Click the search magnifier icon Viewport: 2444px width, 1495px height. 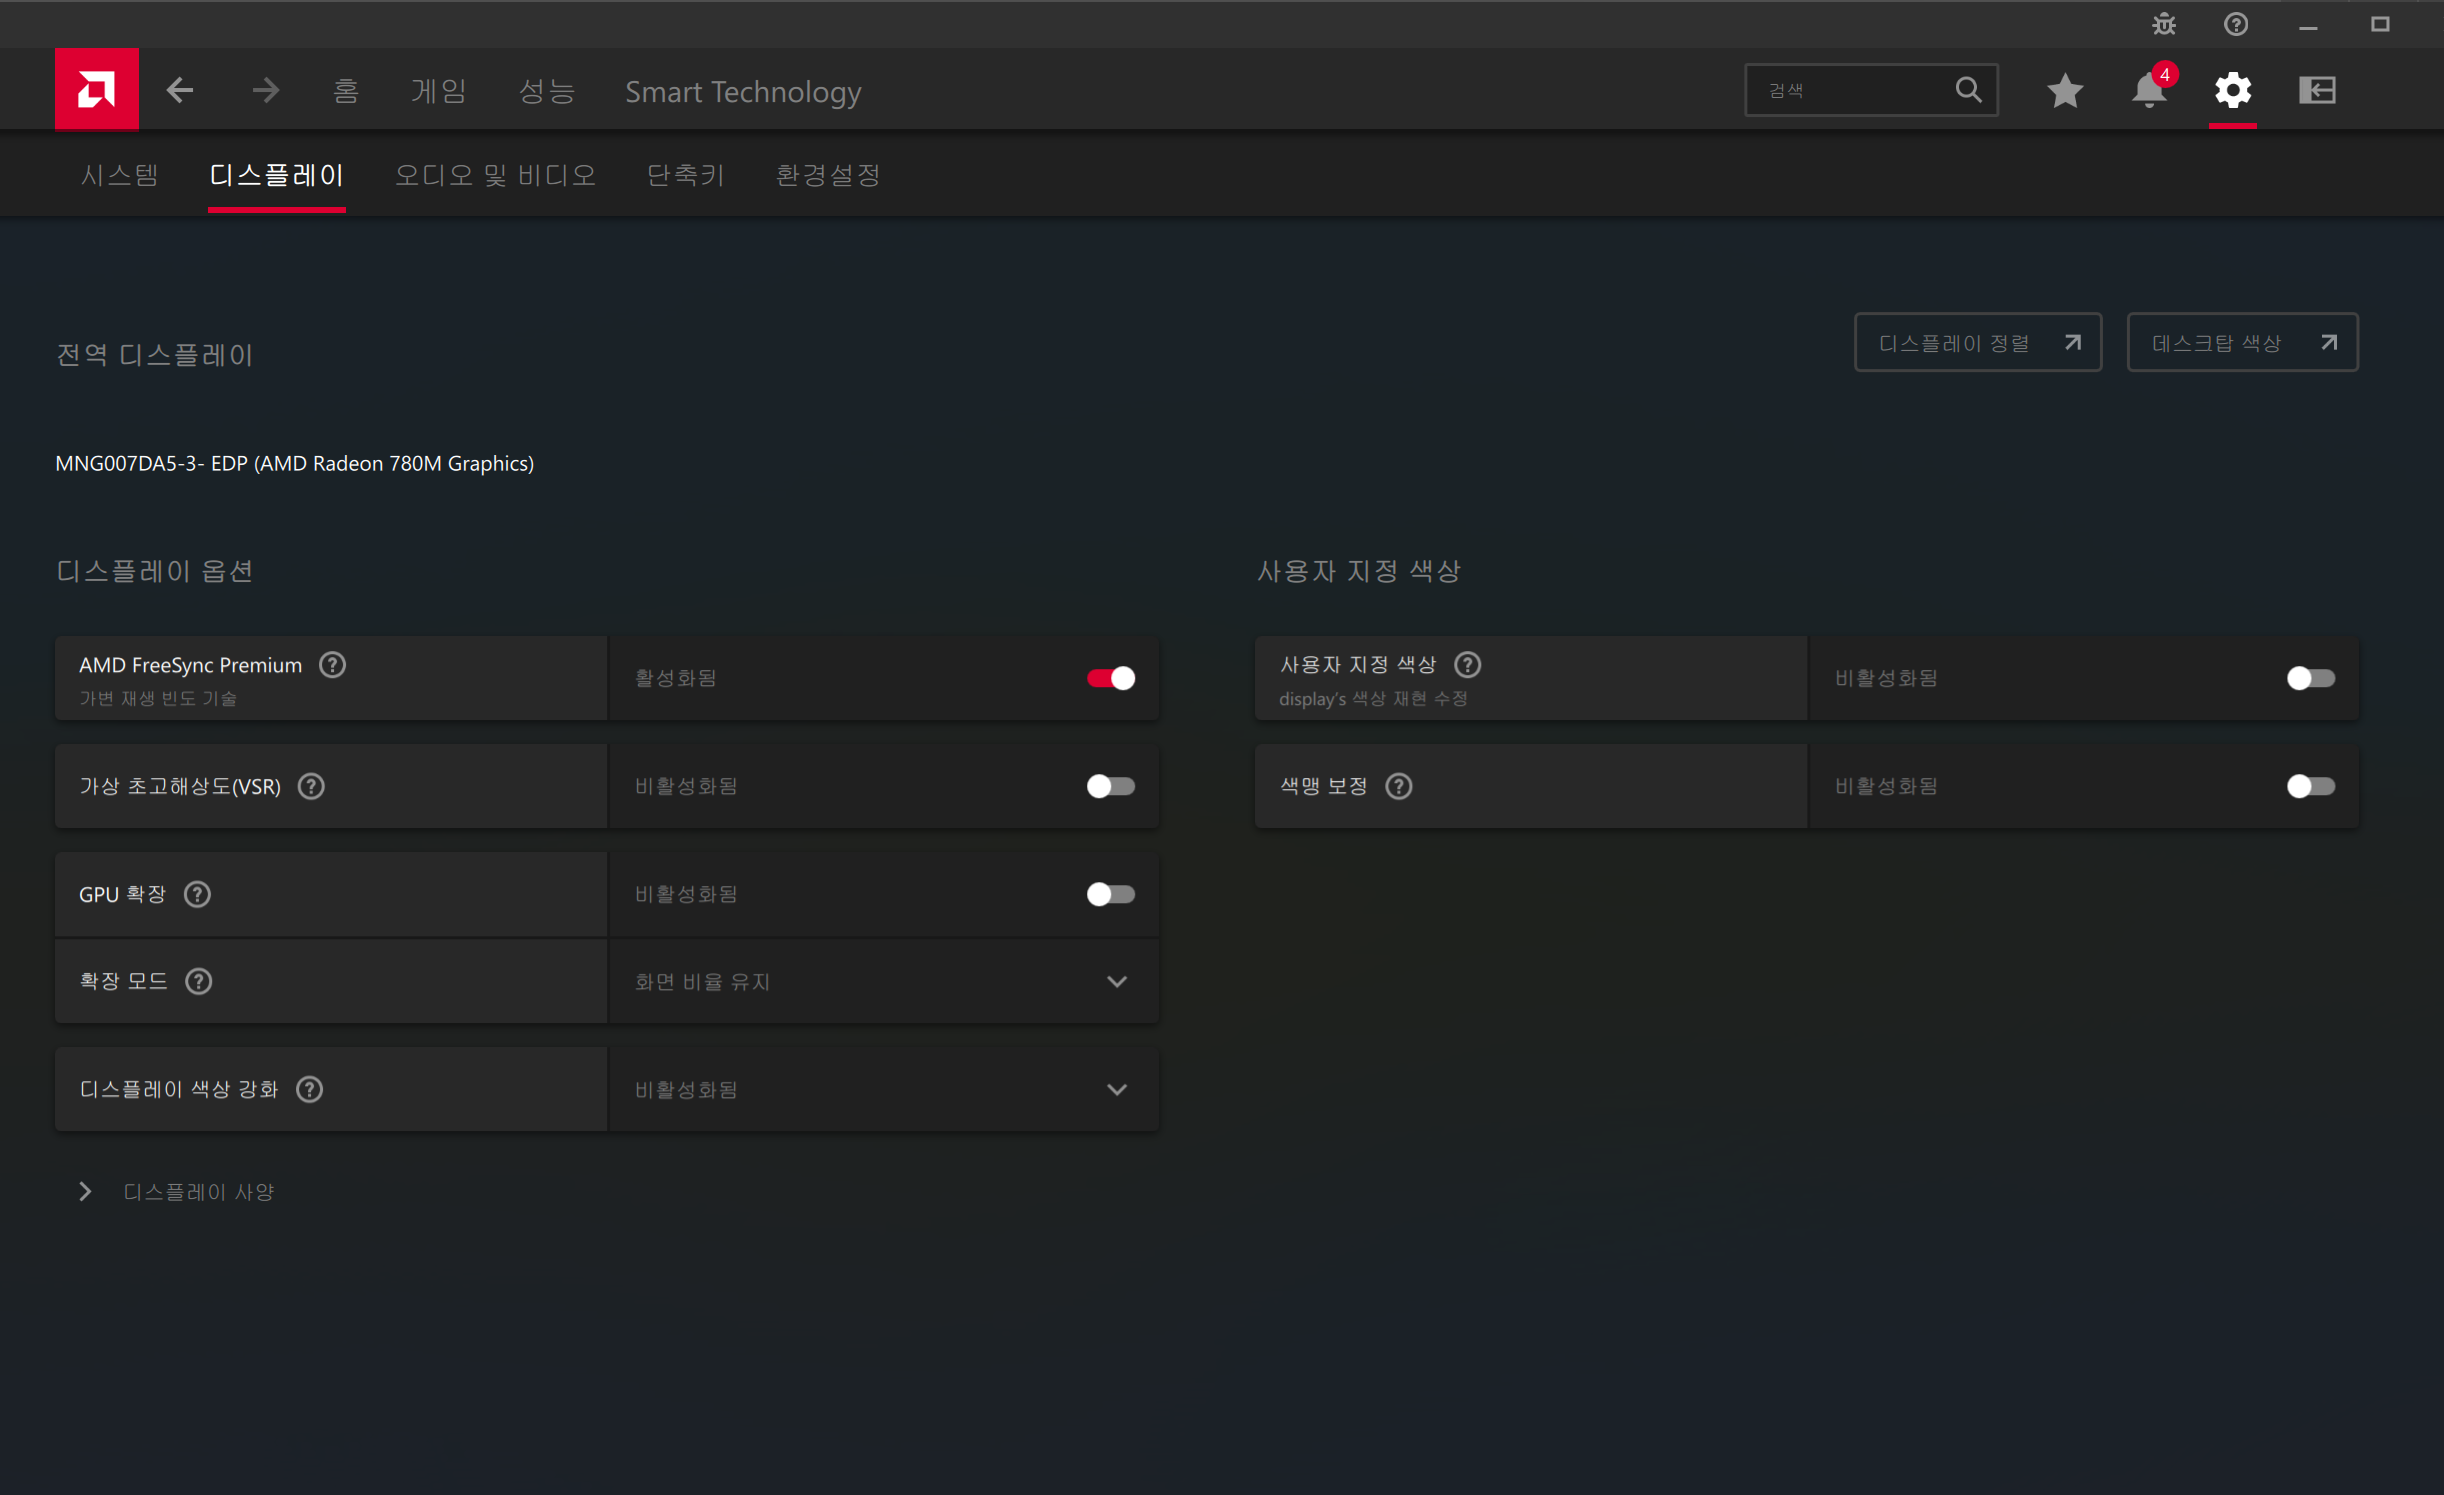pyautogui.click(x=1968, y=90)
